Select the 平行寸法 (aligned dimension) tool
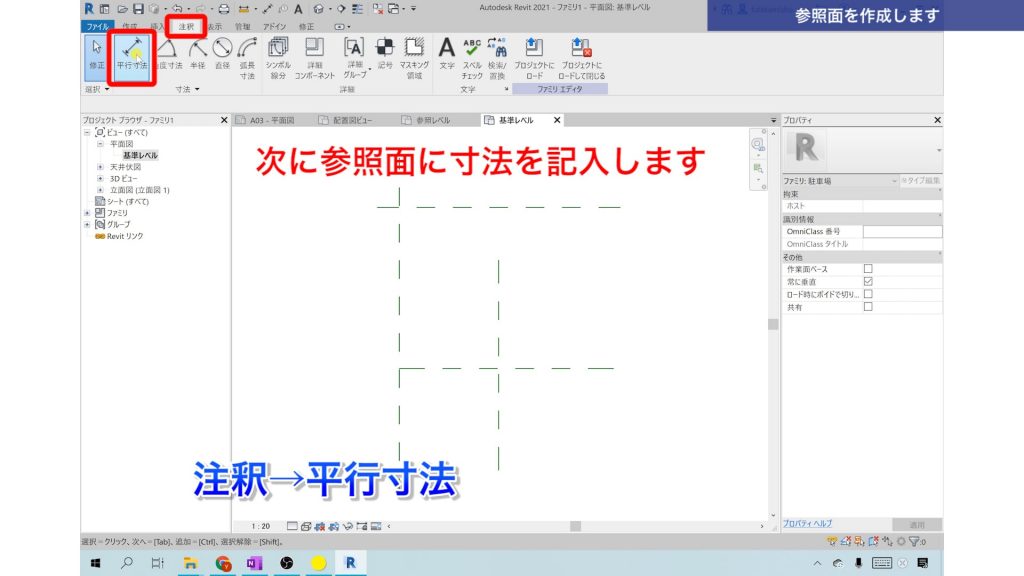This screenshot has height=576, width=1024. (x=132, y=55)
